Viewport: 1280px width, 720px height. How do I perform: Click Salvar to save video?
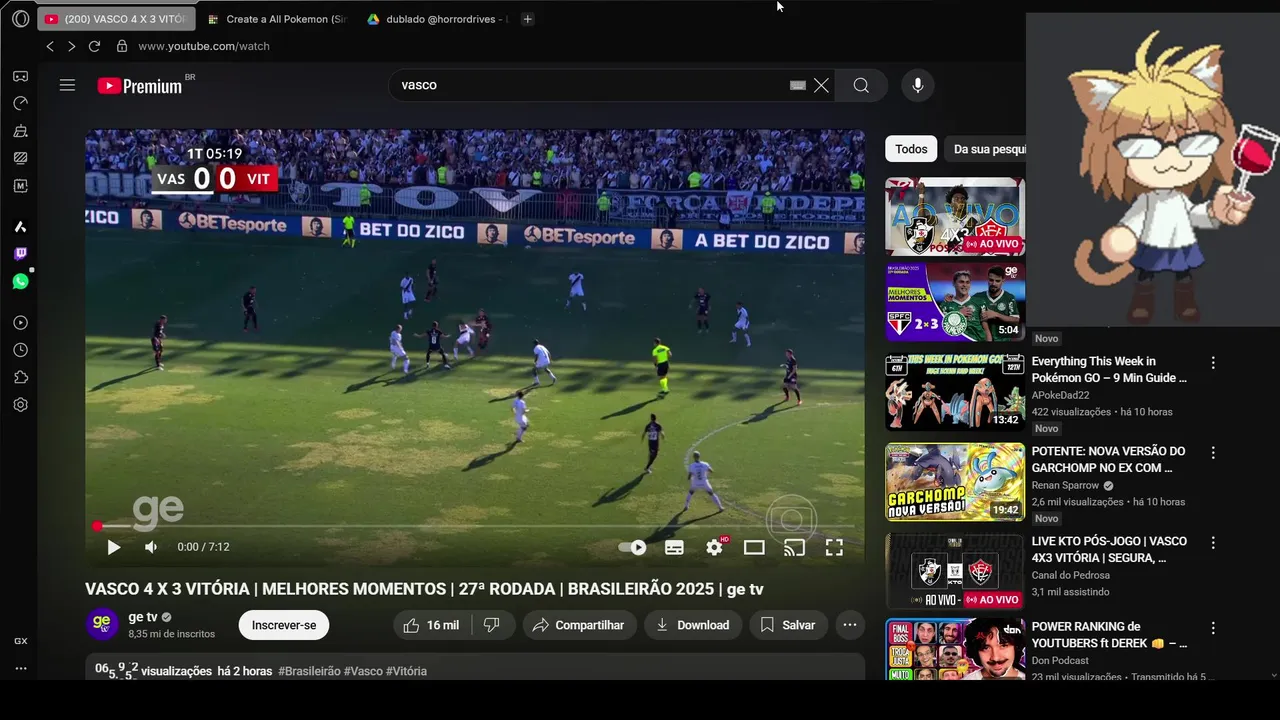coord(788,625)
